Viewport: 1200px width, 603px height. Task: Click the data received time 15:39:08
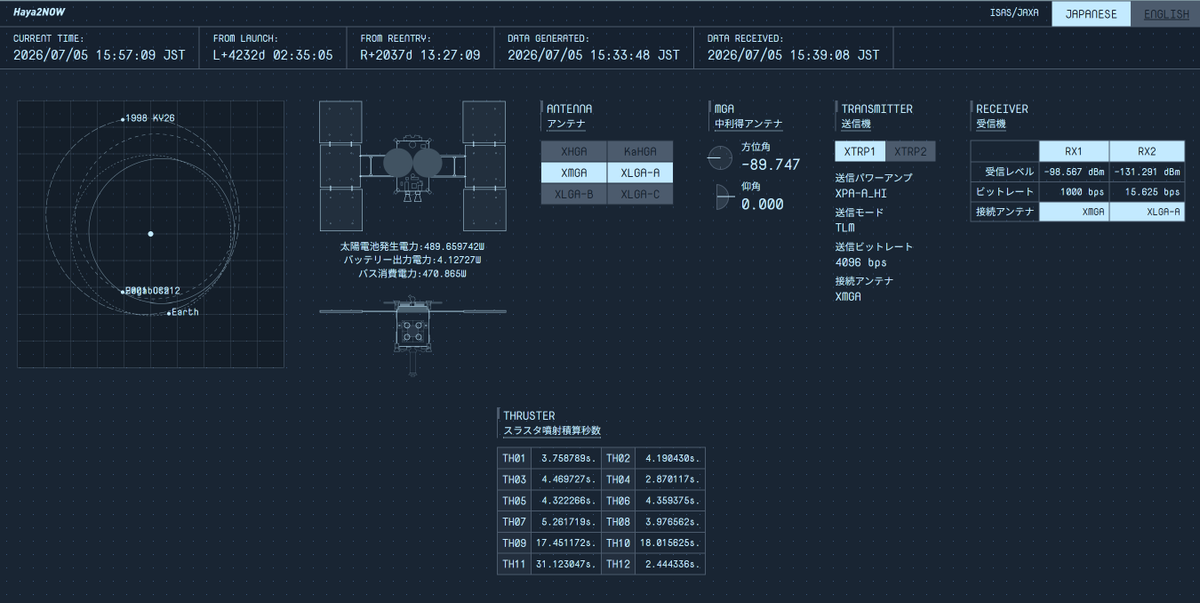tap(794, 55)
